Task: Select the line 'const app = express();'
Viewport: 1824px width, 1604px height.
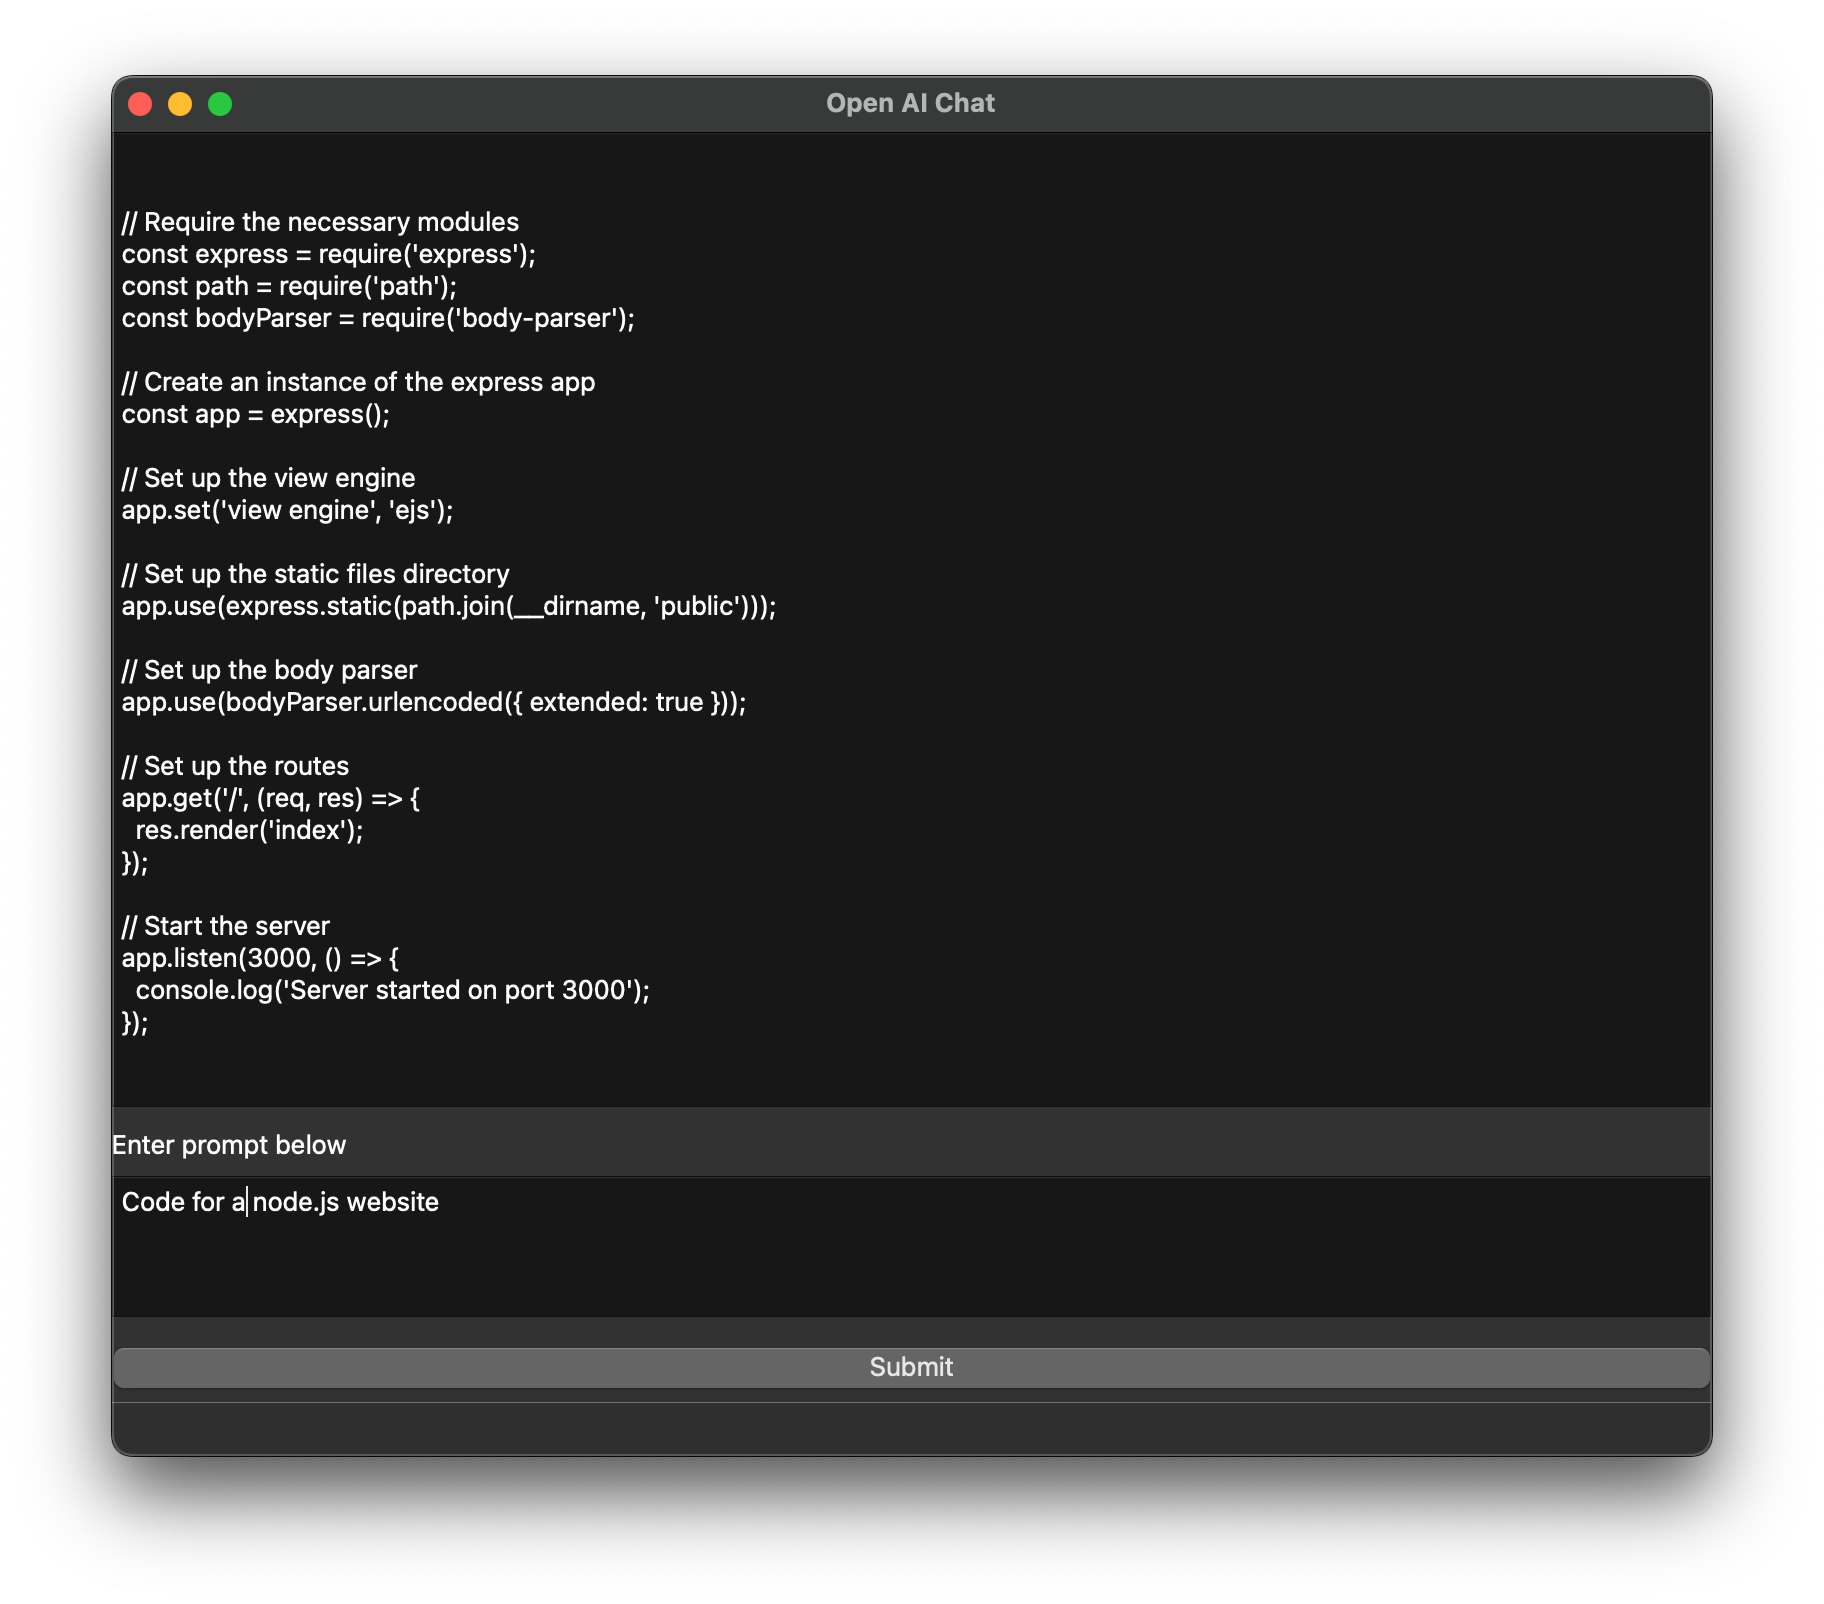Action: click(x=256, y=413)
